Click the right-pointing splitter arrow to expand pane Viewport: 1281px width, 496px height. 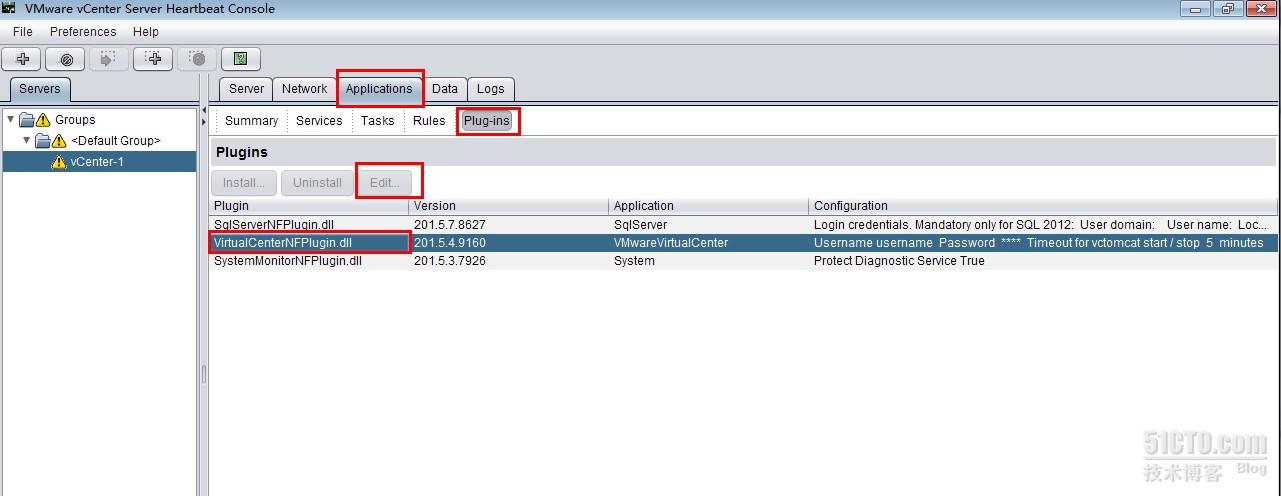(204, 122)
